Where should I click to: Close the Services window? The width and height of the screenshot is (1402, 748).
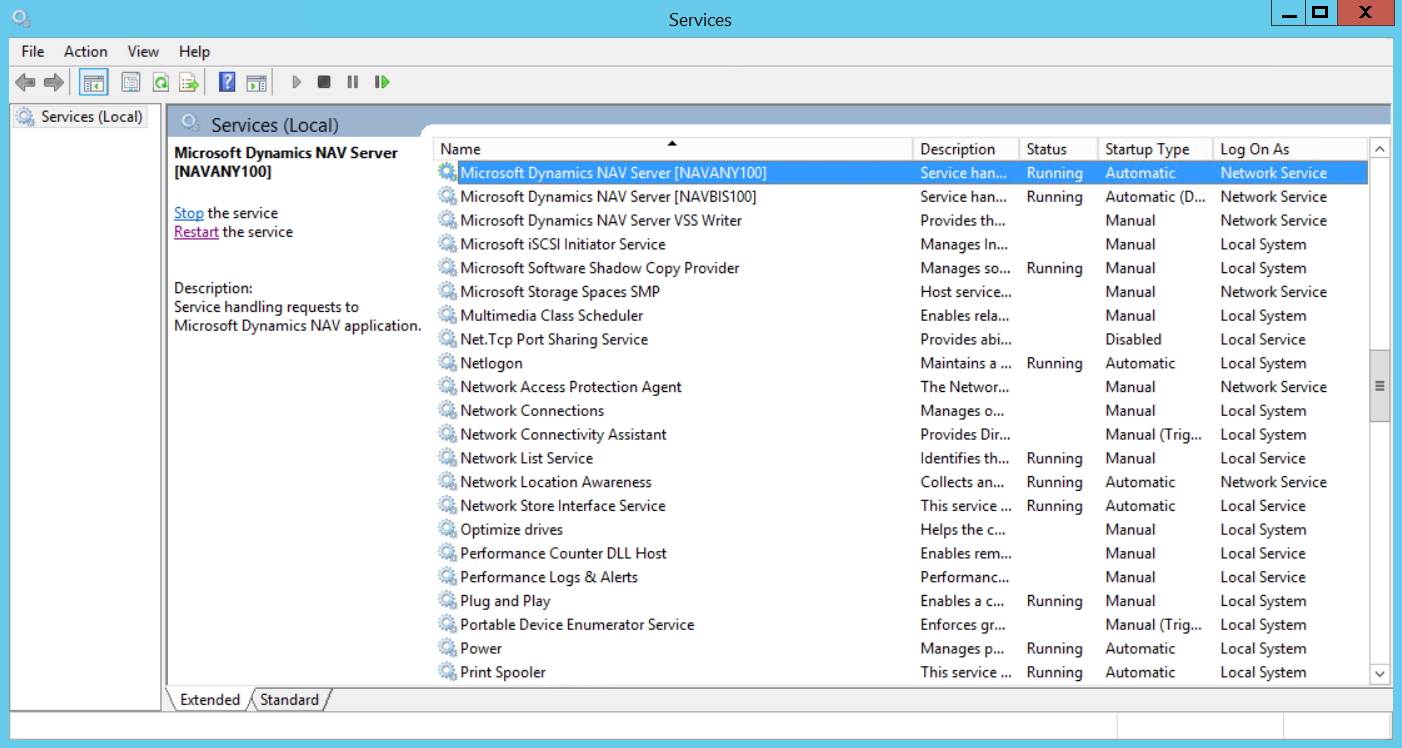[x=1364, y=13]
